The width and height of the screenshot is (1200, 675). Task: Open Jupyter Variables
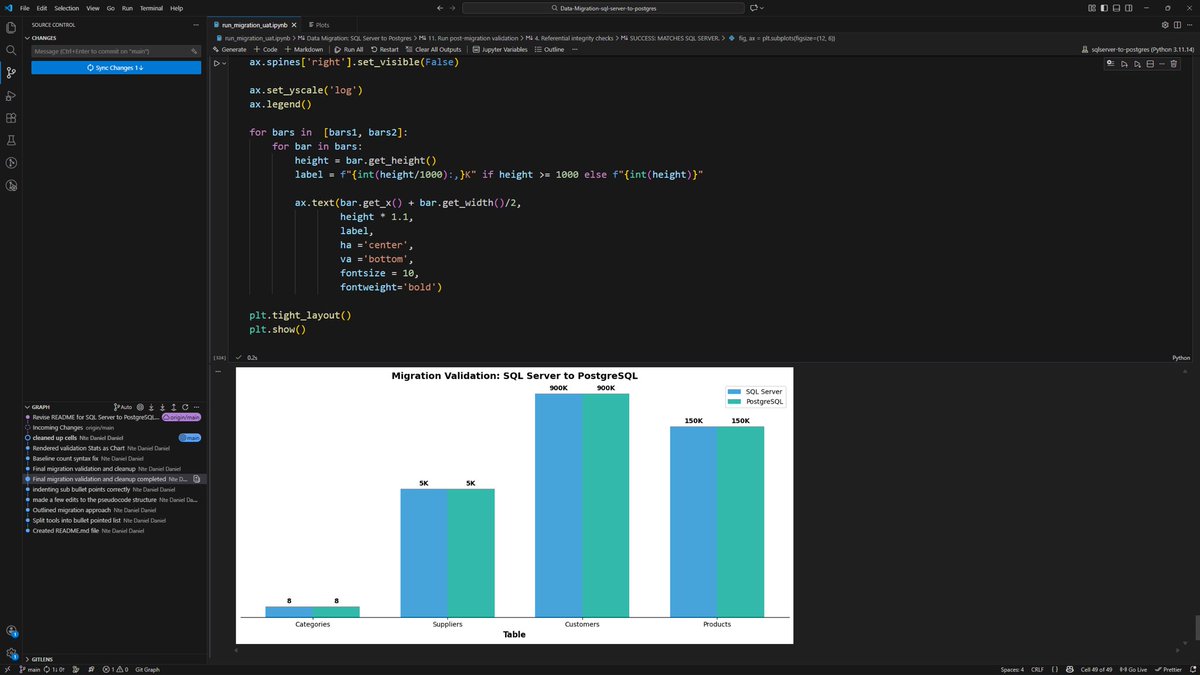tap(500, 49)
